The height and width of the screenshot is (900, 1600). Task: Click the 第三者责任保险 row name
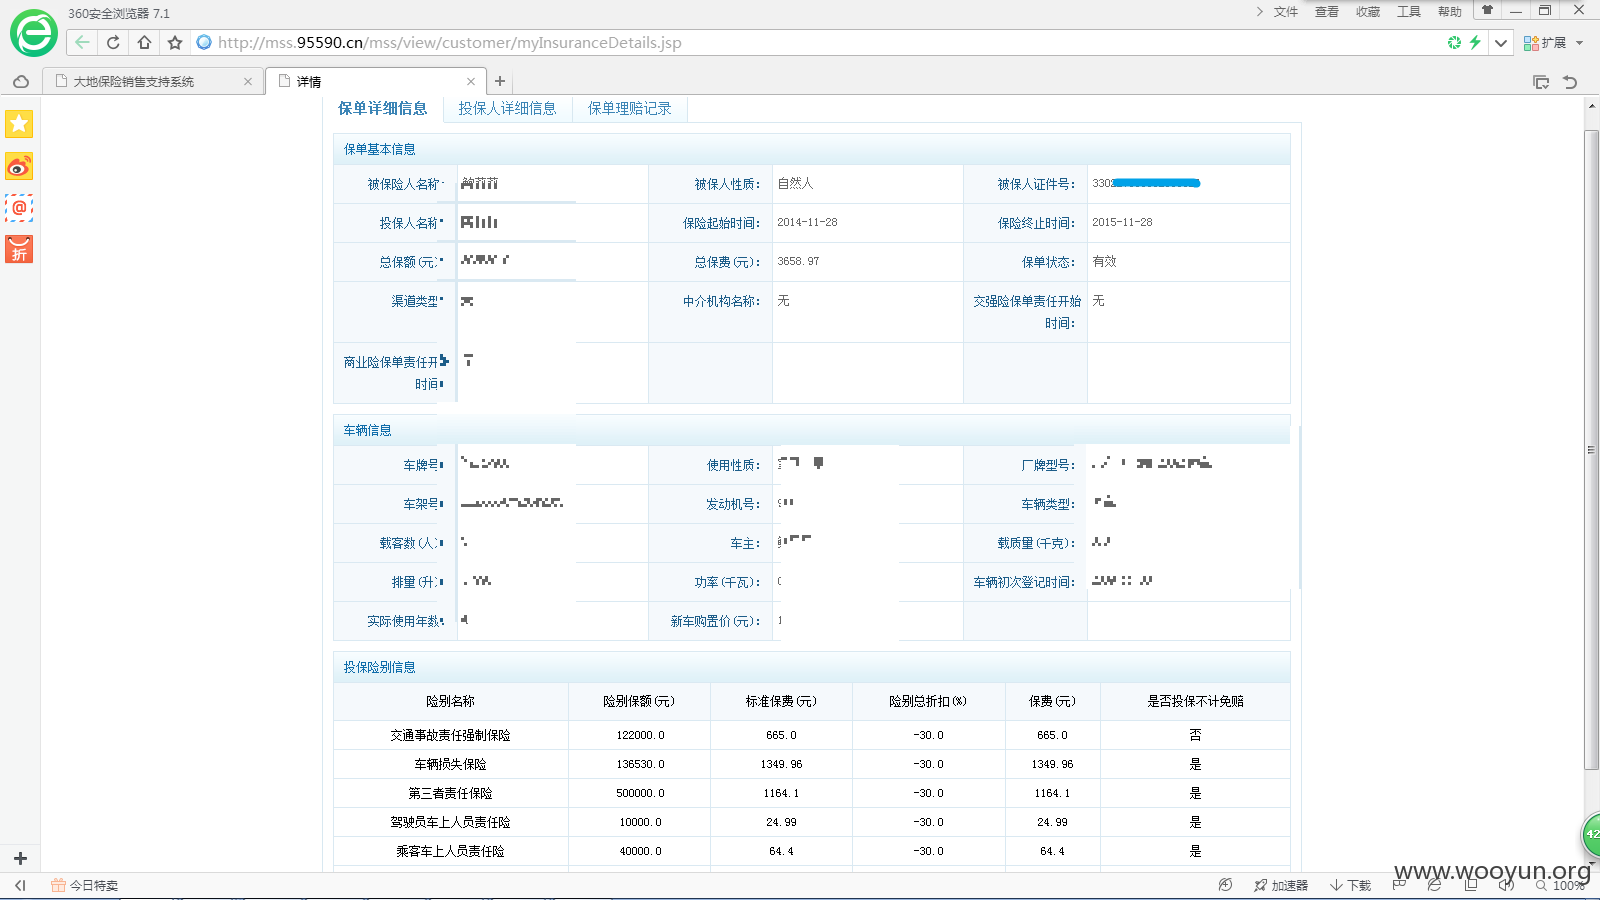point(450,793)
